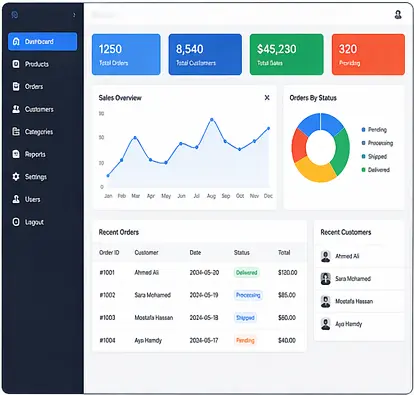
Task: Click the Delivered status badge for order #1001
Action: pyautogui.click(x=247, y=272)
